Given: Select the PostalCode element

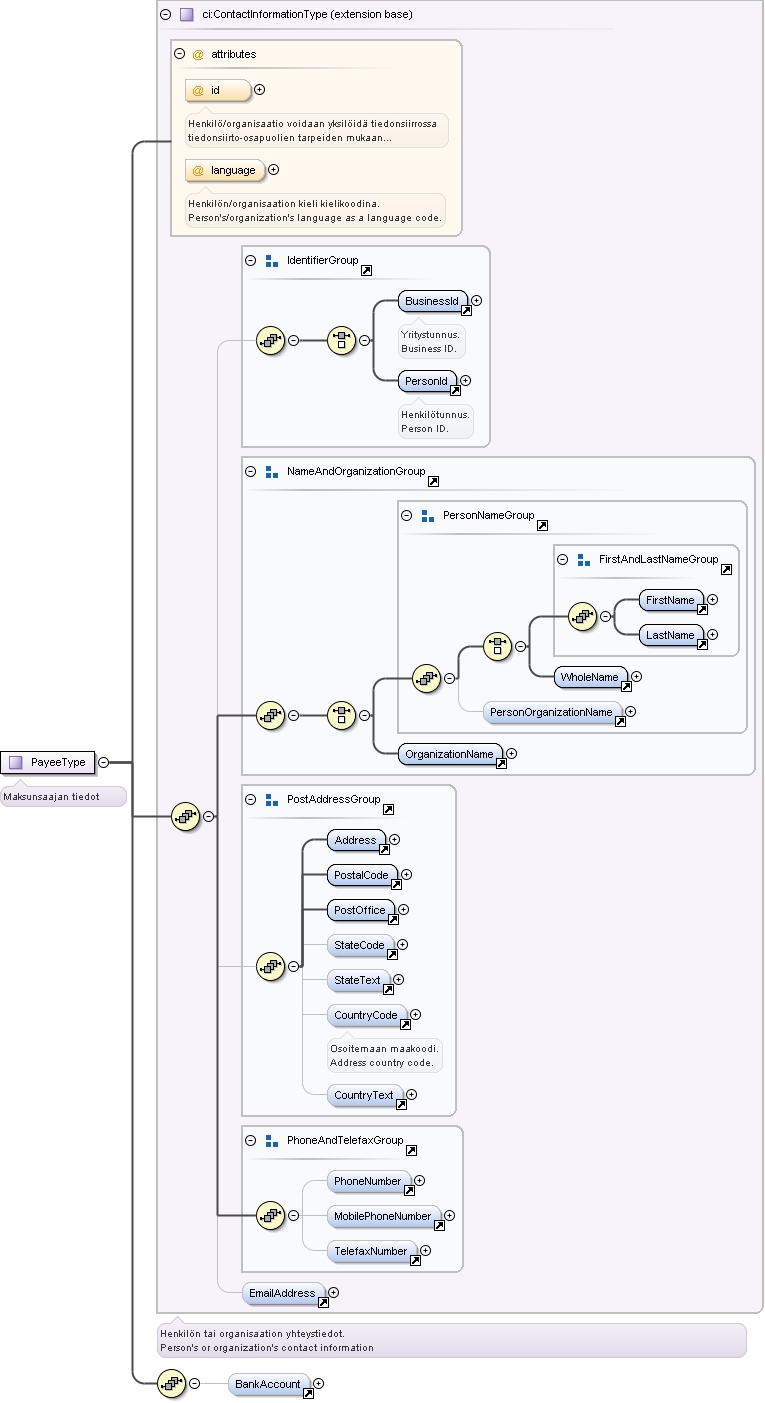Looking at the screenshot, I should [363, 876].
